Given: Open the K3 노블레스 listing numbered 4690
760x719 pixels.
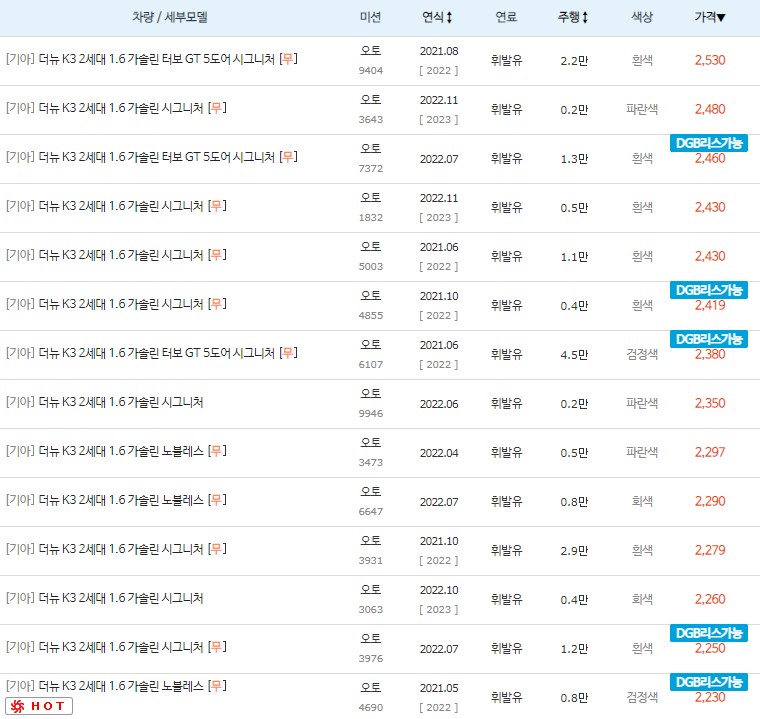Looking at the screenshot, I should [116, 686].
